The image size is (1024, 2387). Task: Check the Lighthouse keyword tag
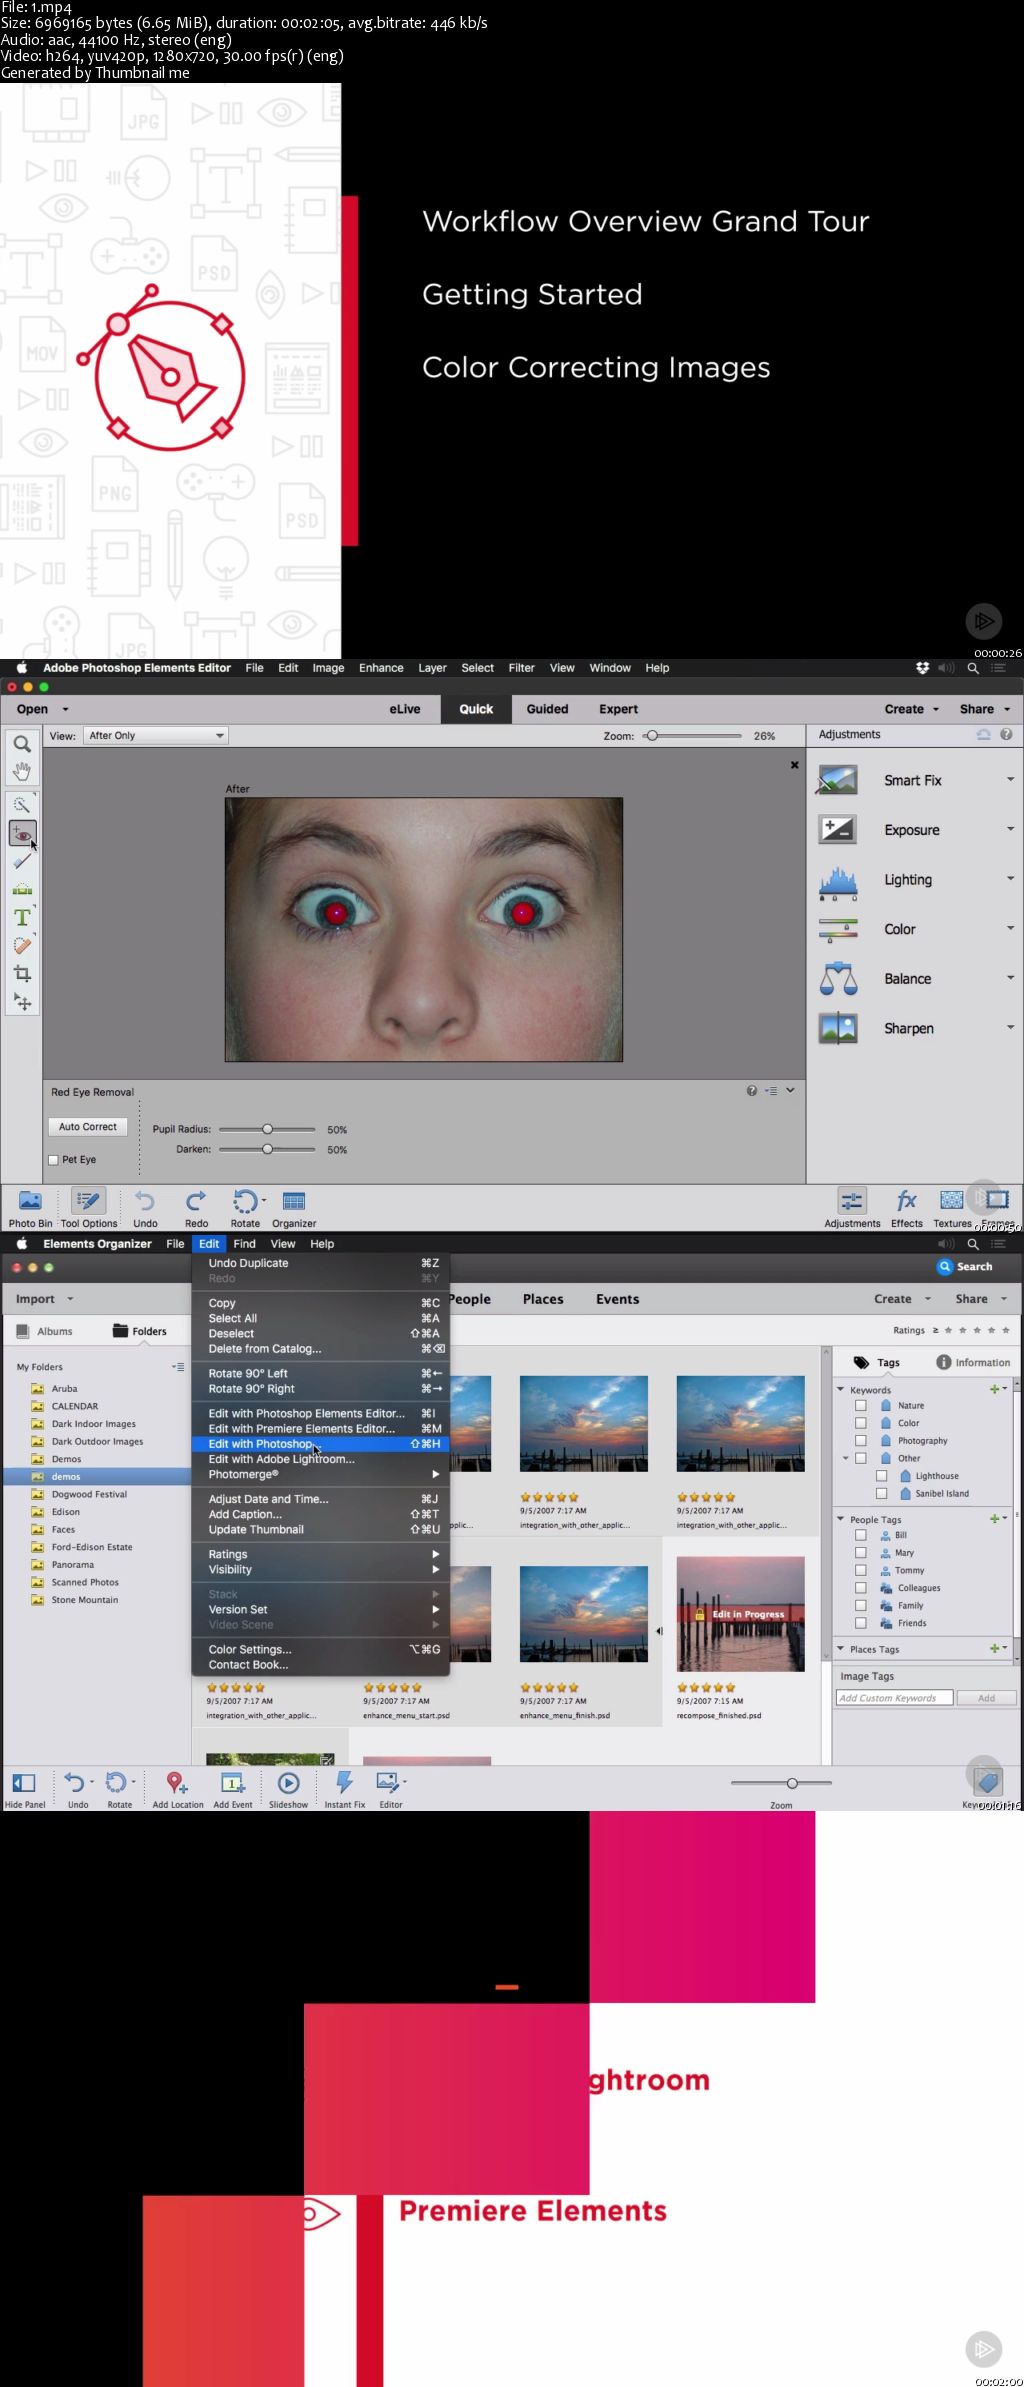pyautogui.click(x=881, y=1476)
